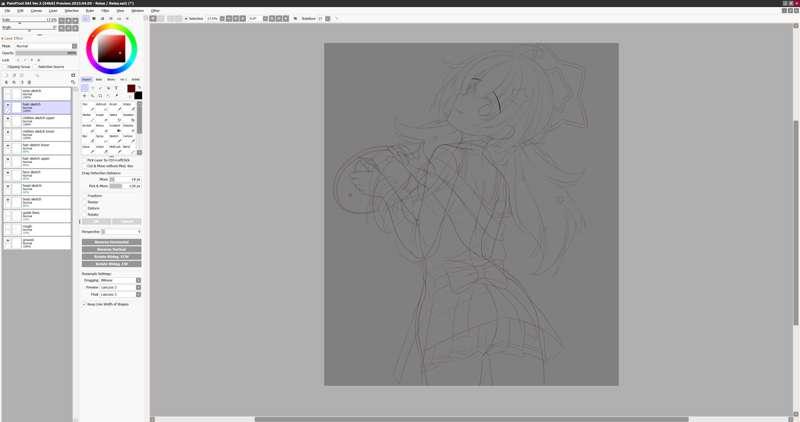Click Redo in the top quick bar
This screenshot has width=800, height=422.
[161, 18]
